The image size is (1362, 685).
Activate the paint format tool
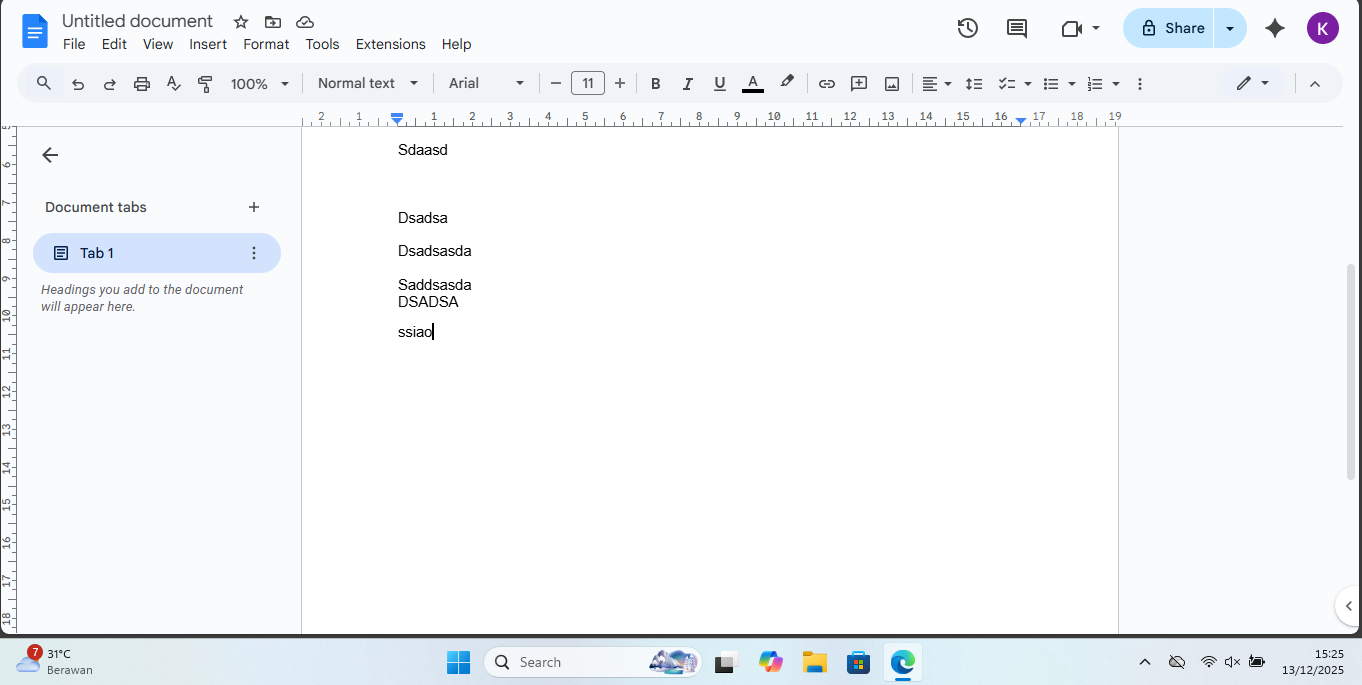[205, 83]
